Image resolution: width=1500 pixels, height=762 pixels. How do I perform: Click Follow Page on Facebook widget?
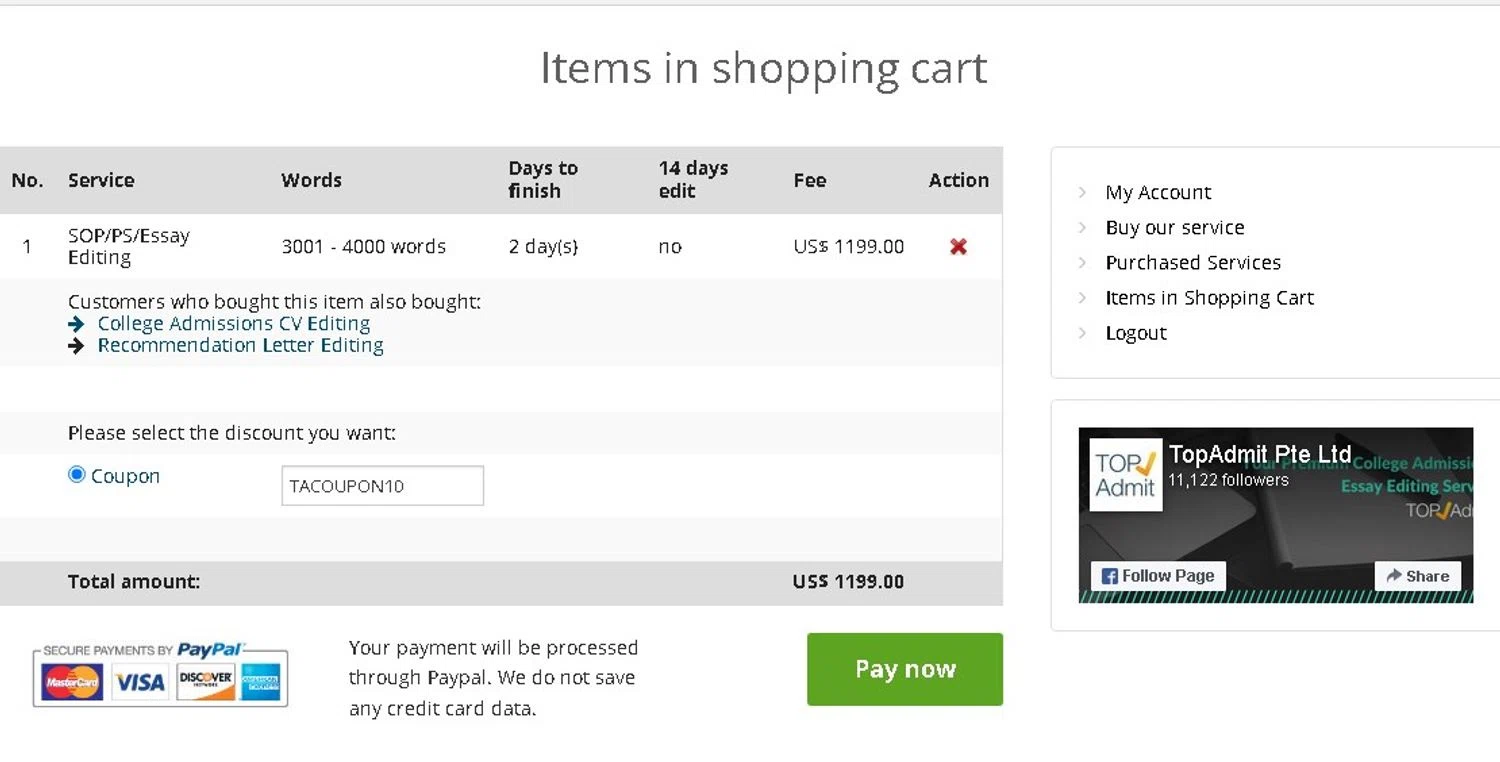1158,576
